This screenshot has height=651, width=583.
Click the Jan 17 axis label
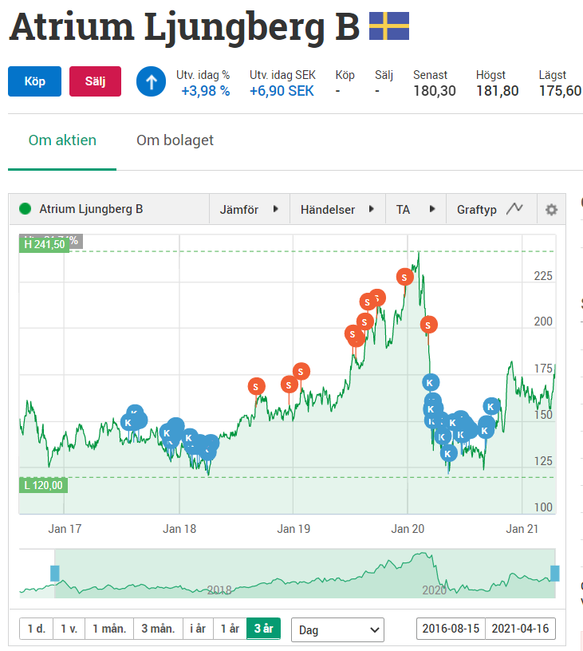coord(65,529)
